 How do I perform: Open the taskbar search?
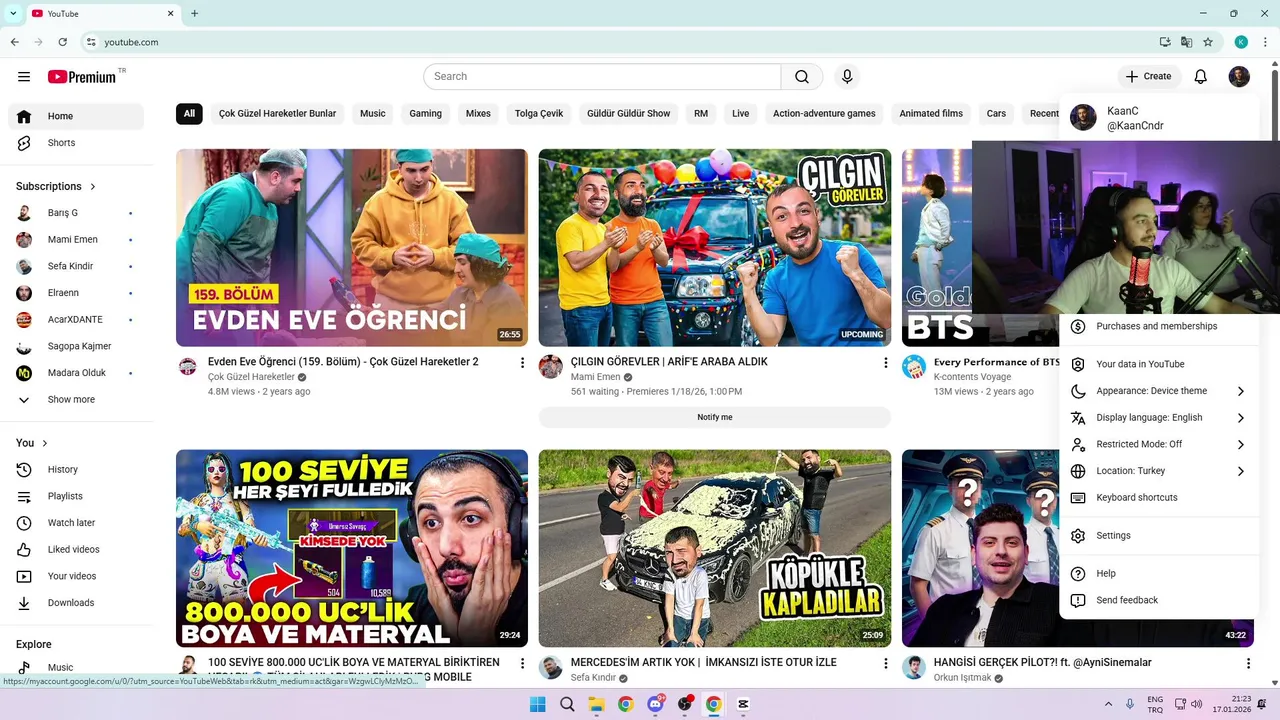coord(567,704)
